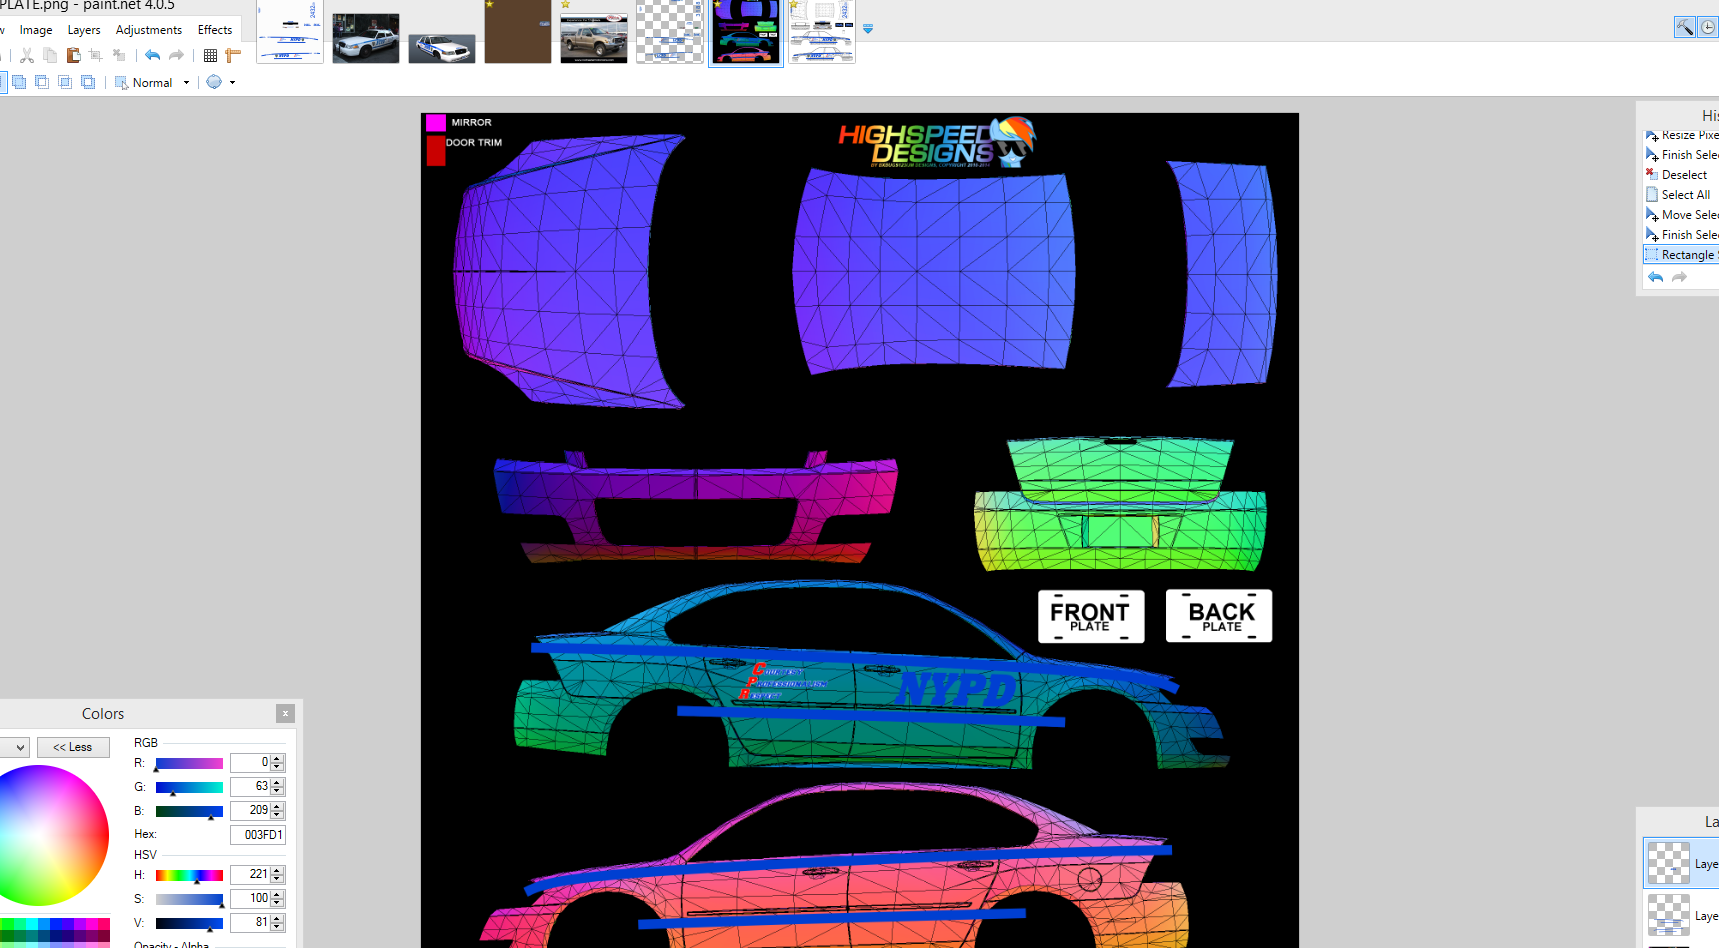Image resolution: width=1719 pixels, height=948 pixels.
Task: Click the Undo arrow in toolbar
Action: (x=152, y=56)
